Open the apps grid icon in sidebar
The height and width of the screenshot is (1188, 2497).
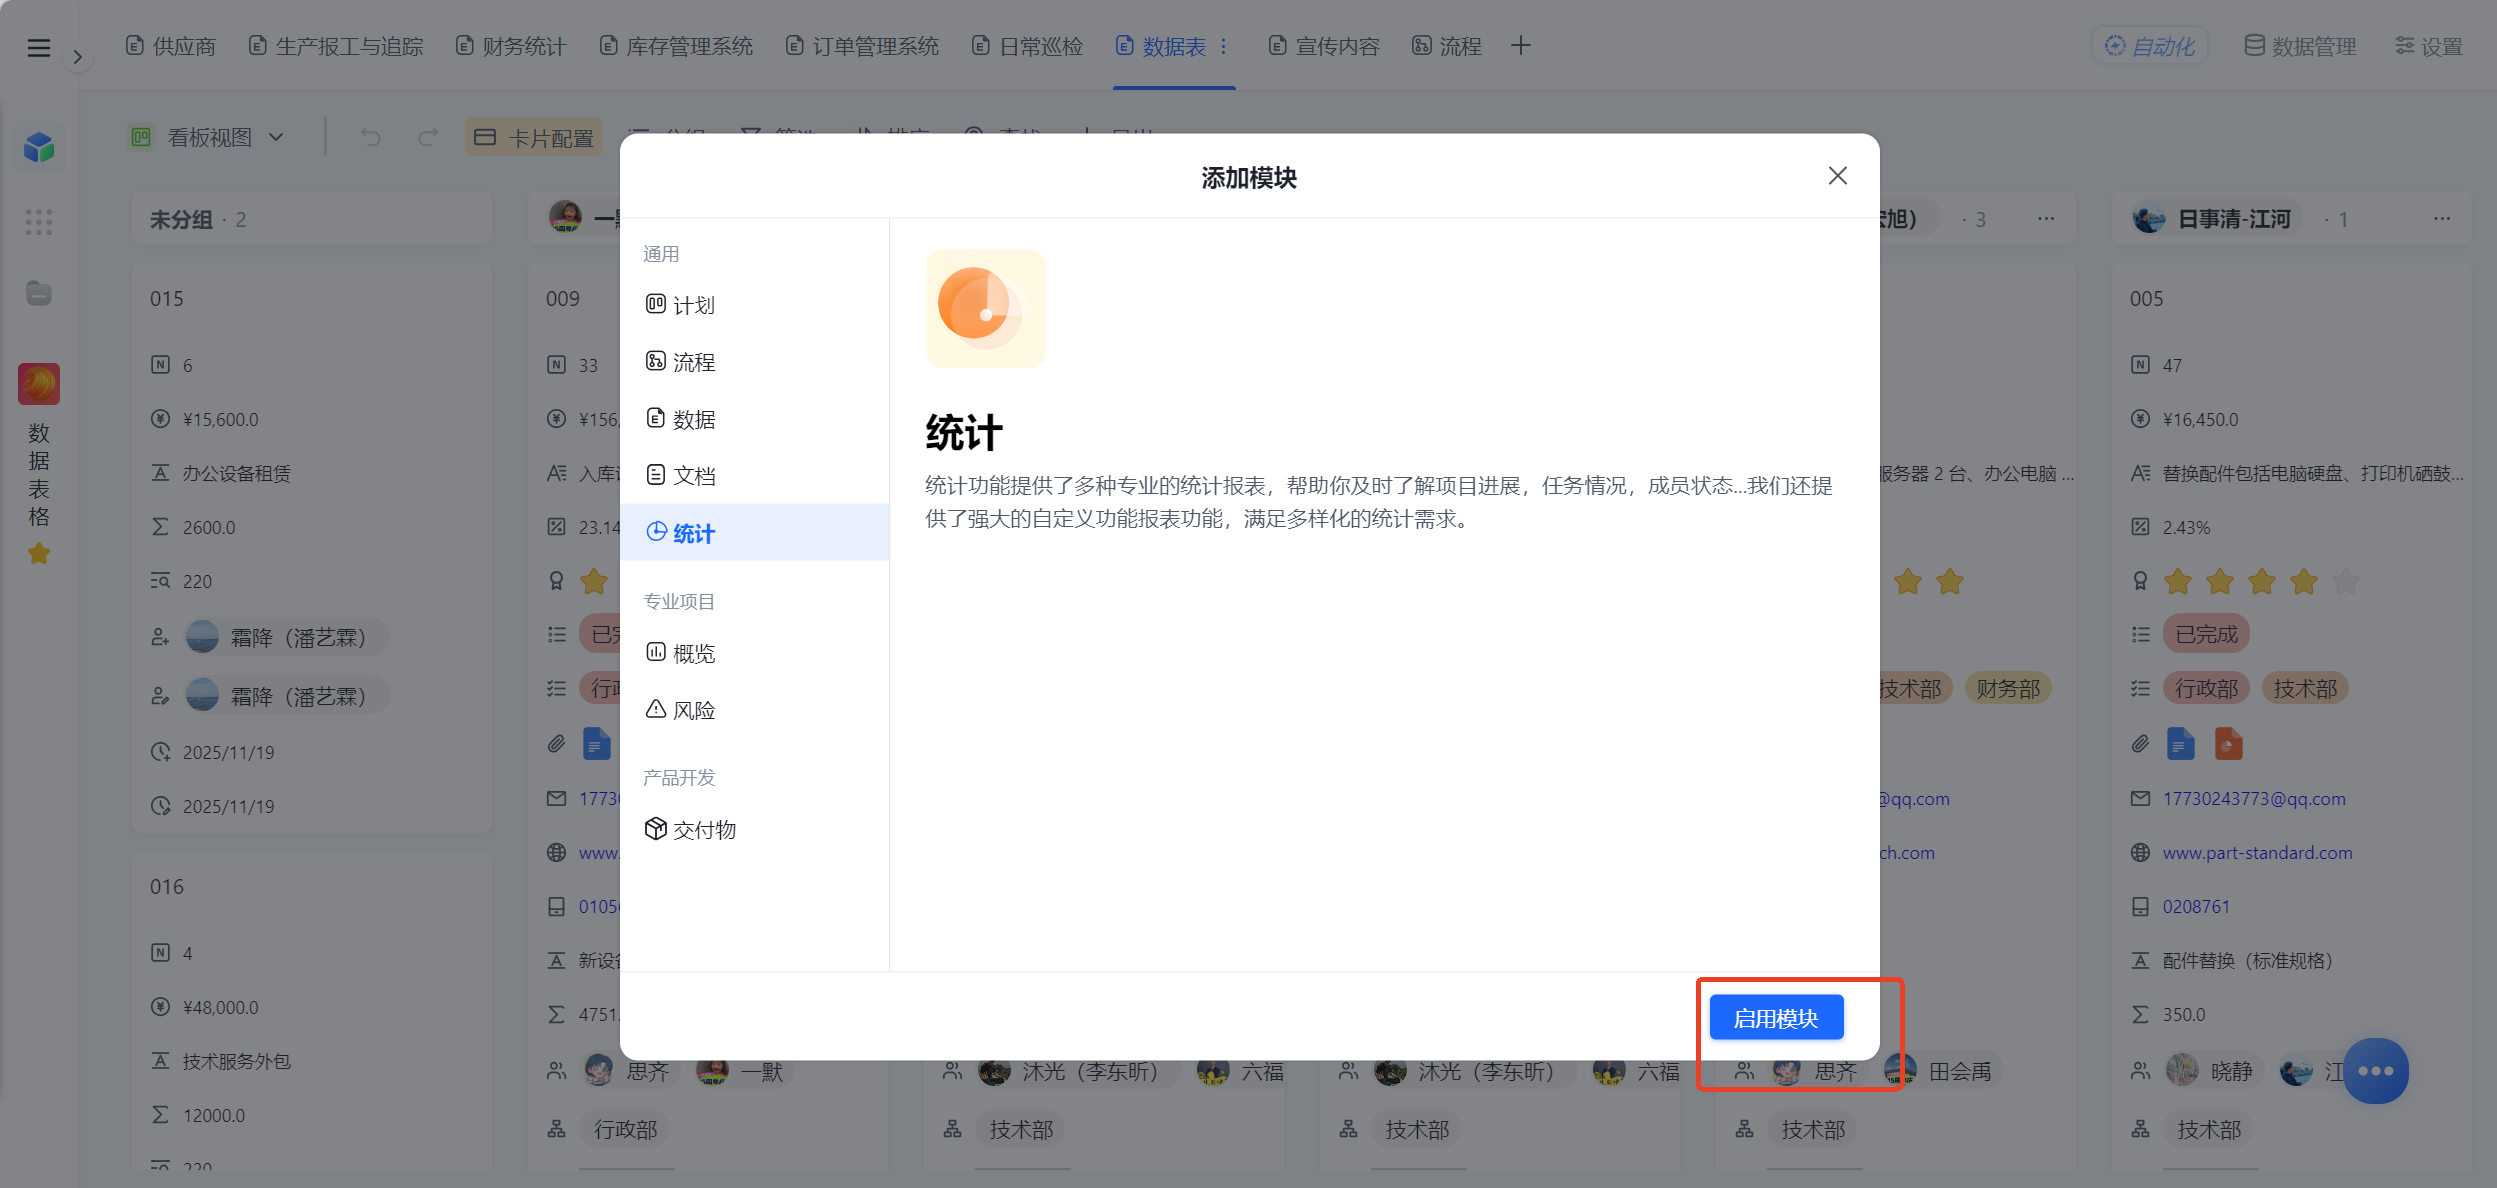(x=39, y=222)
